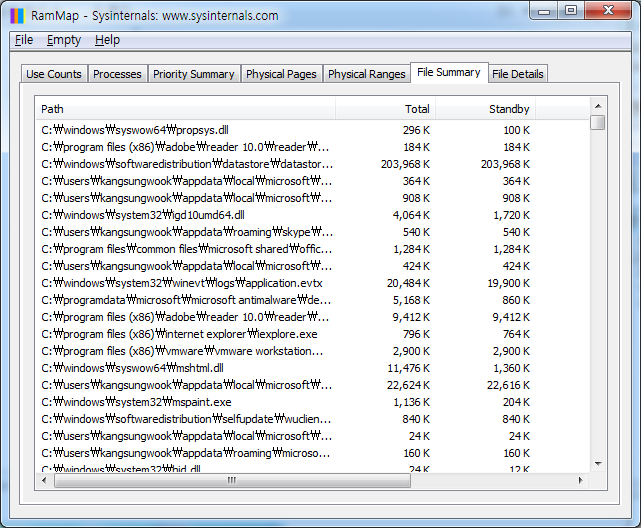This screenshot has width=641, height=528.
Task: Click the RamMap application icon in title bar
Action: click(x=18, y=16)
